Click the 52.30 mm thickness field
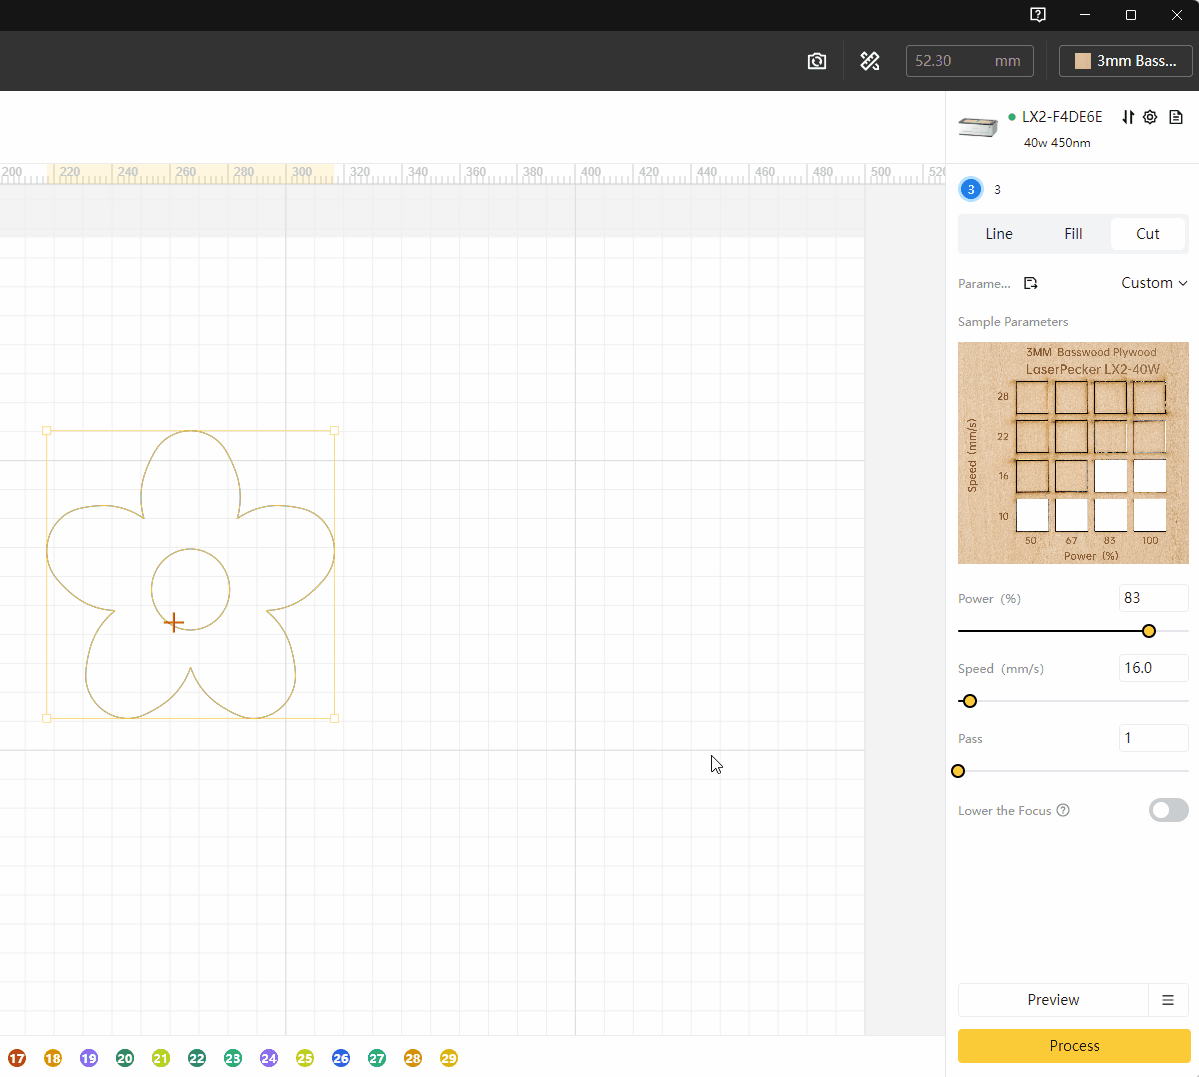1199x1077 pixels. pyautogui.click(x=969, y=61)
